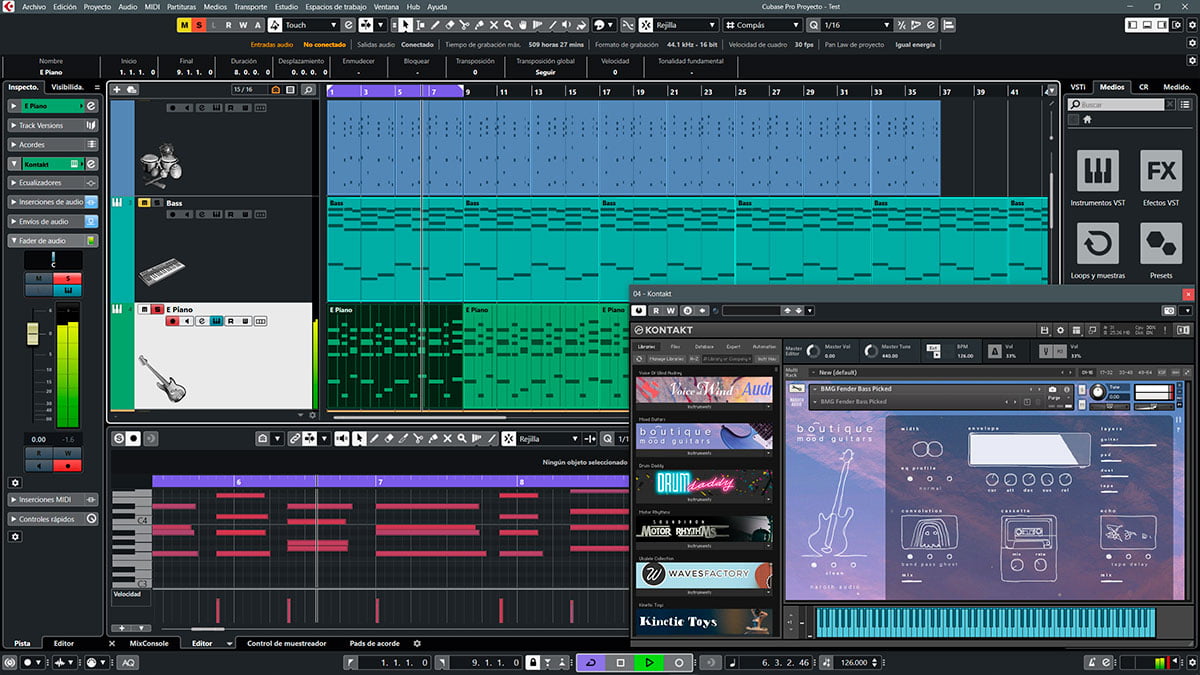Click the Kontakt Libraries tab
The image size is (1200, 675).
click(x=647, y=346)
